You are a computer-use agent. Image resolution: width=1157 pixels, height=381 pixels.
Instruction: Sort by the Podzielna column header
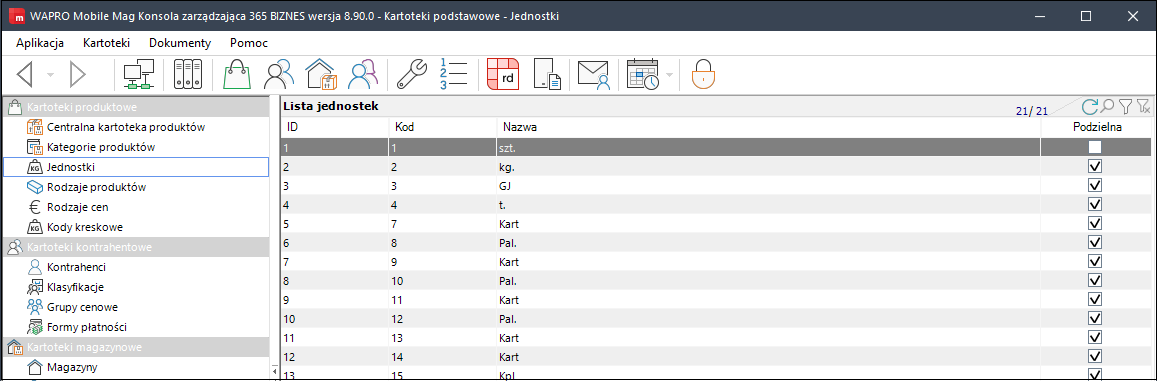(1096, 128)
